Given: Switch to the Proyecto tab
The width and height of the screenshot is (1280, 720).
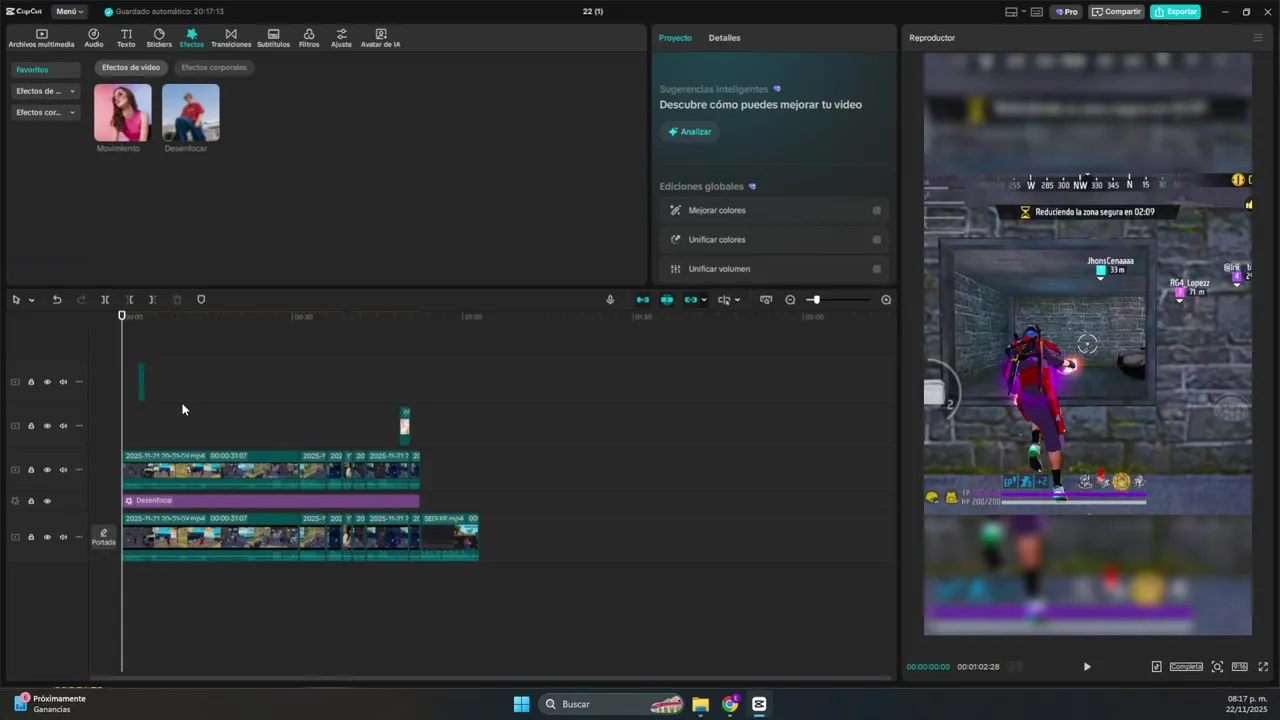Looking at the screenshot, I should tap(675, 38).
